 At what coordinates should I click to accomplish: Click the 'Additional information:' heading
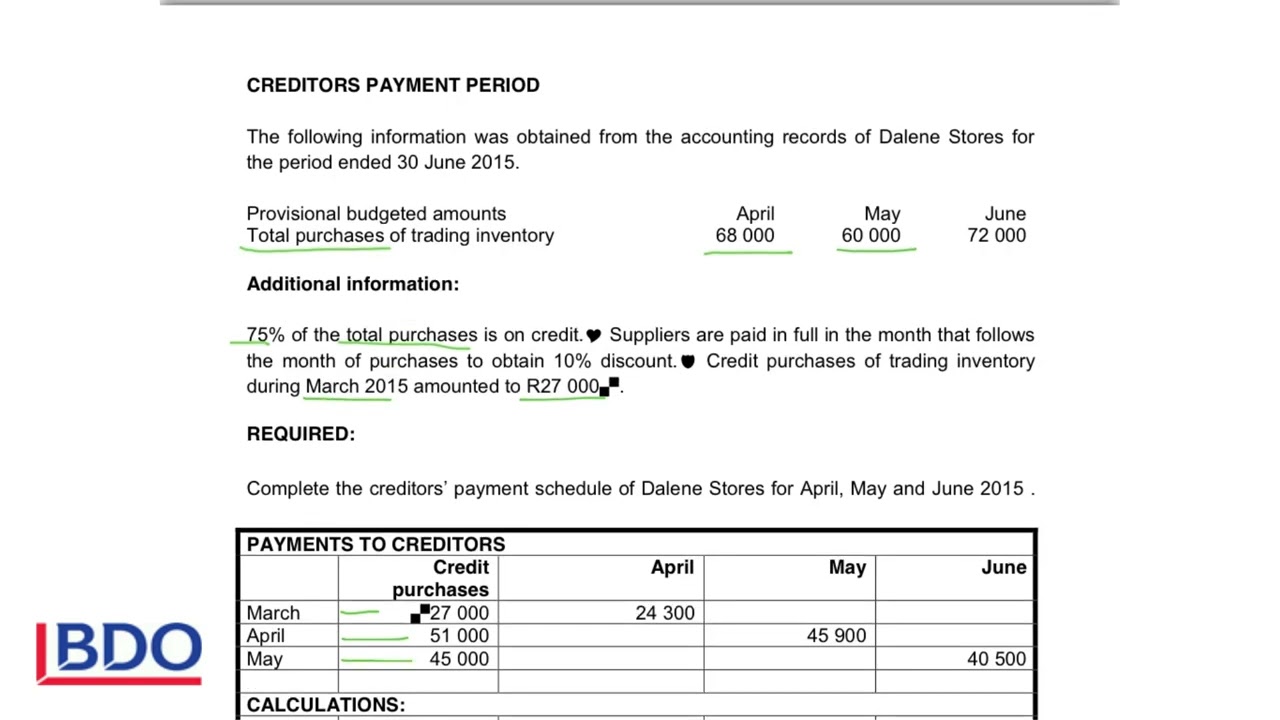[x=353, y=284]
